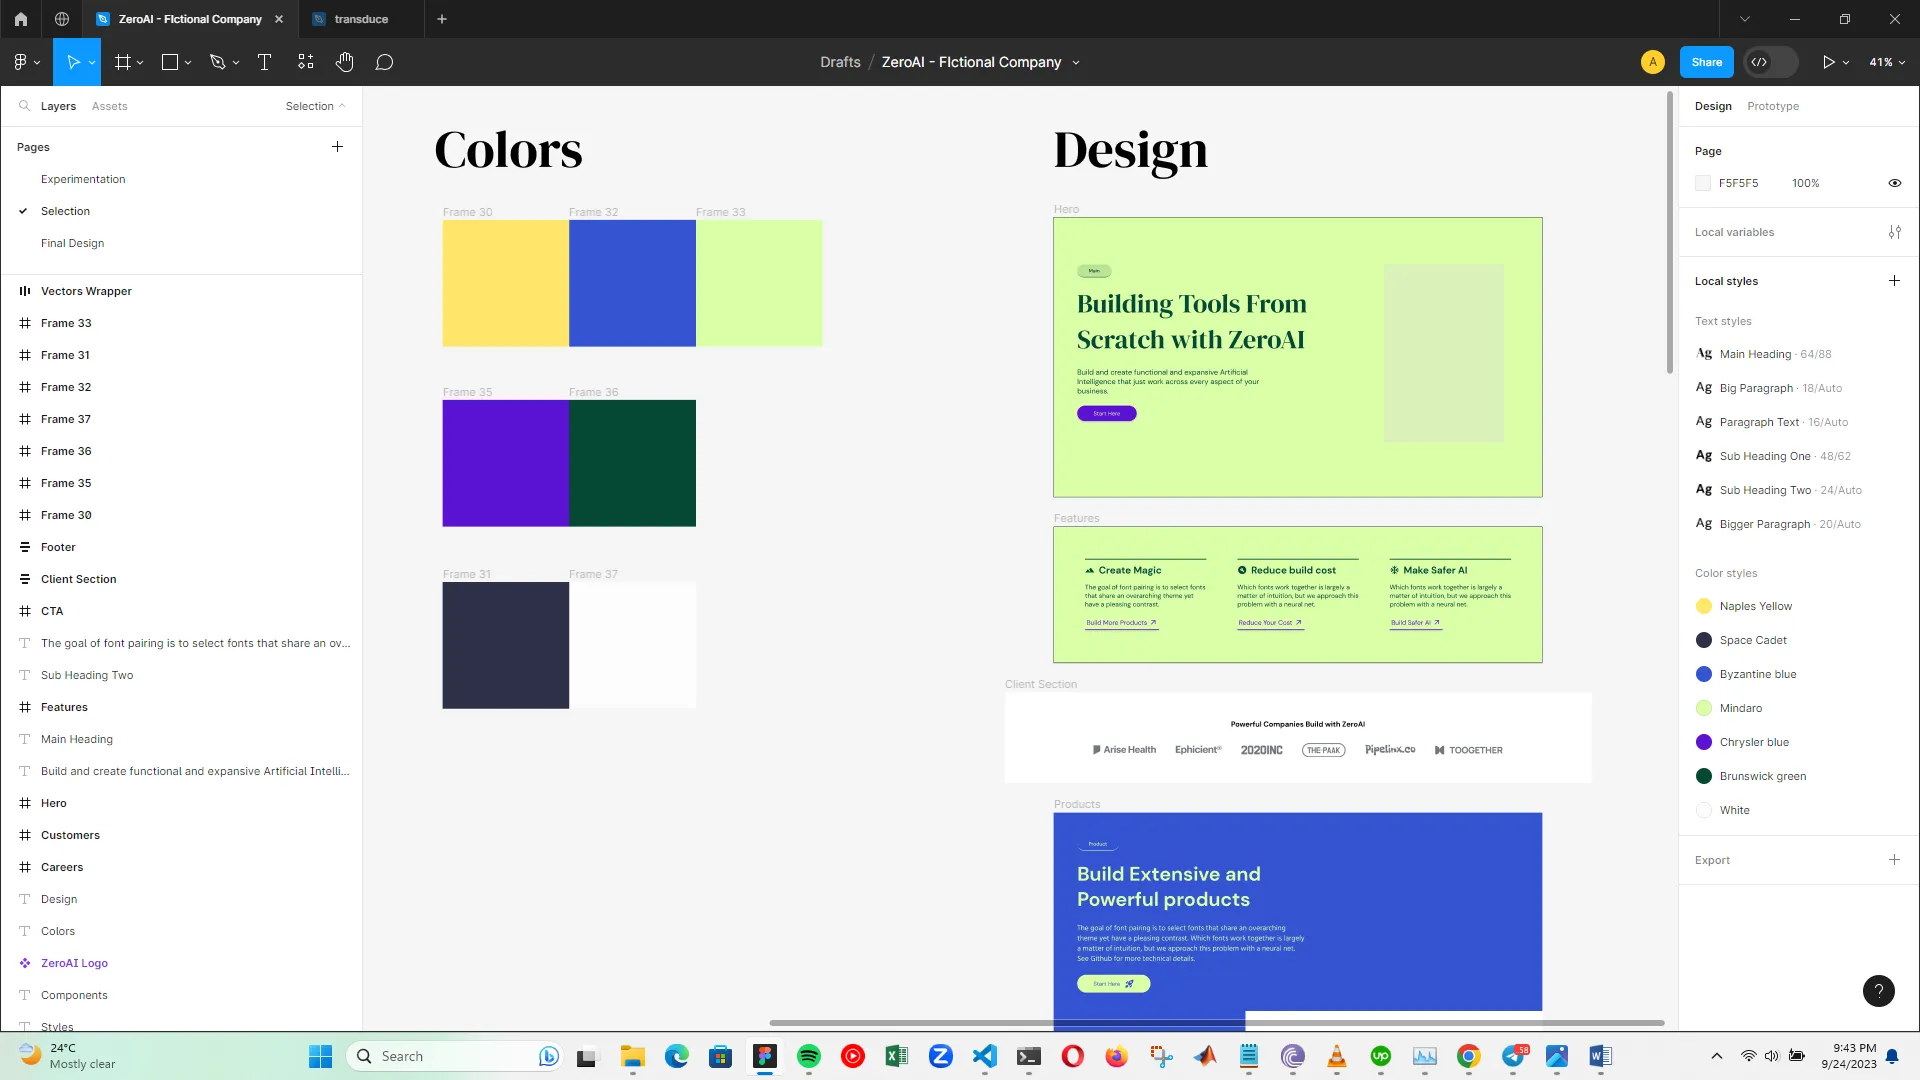Toggle page background visibility eye
Screen dimensions: 1920x1080
pos(1894,183)
